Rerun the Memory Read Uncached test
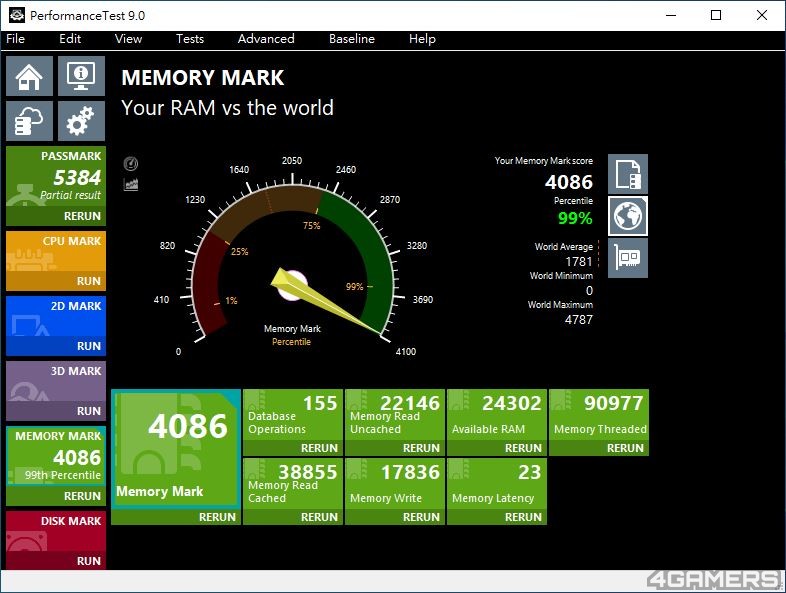 (x=395, y=448)
